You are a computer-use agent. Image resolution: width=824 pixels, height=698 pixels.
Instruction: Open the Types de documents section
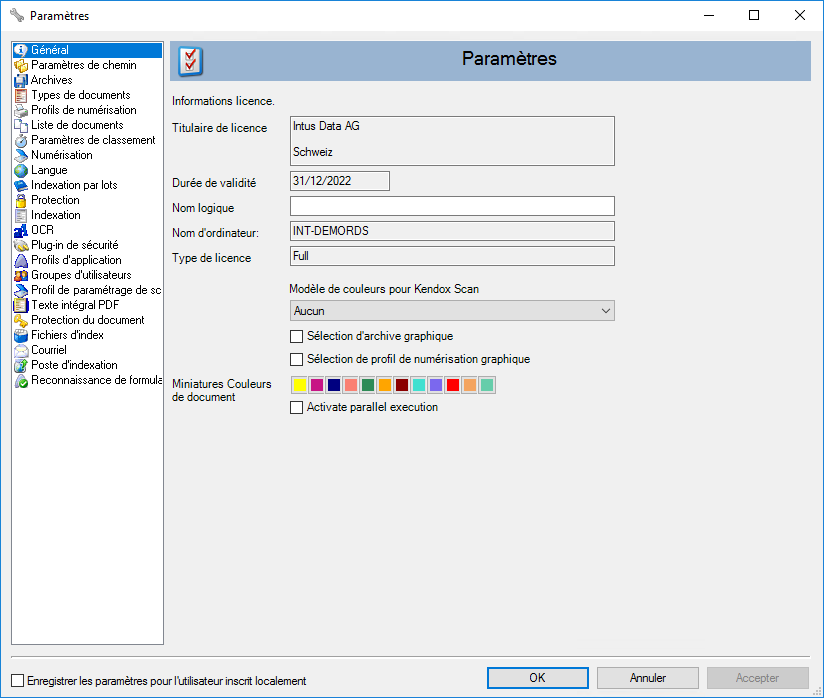(80, 95)
